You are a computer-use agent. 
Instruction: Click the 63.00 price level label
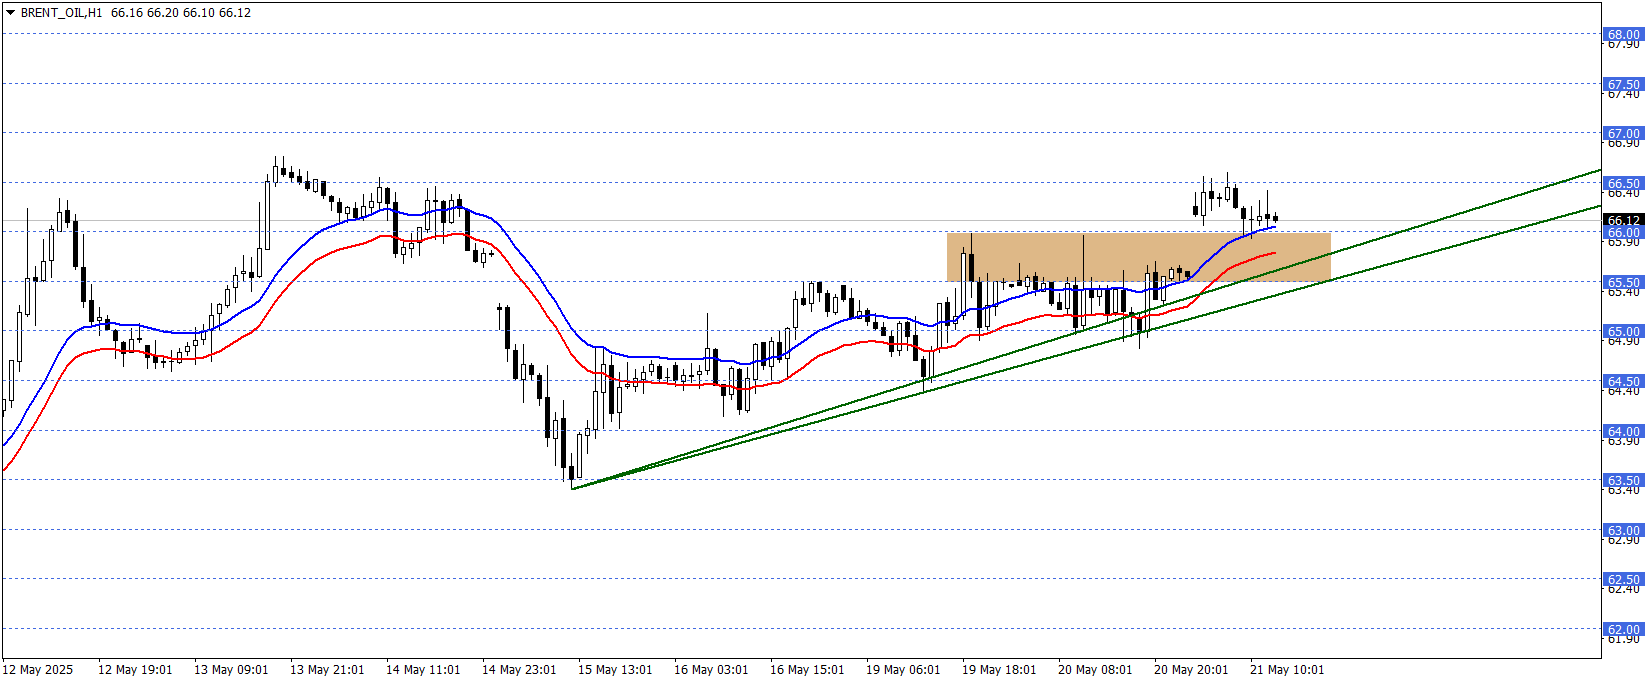tap(1623, 530)
